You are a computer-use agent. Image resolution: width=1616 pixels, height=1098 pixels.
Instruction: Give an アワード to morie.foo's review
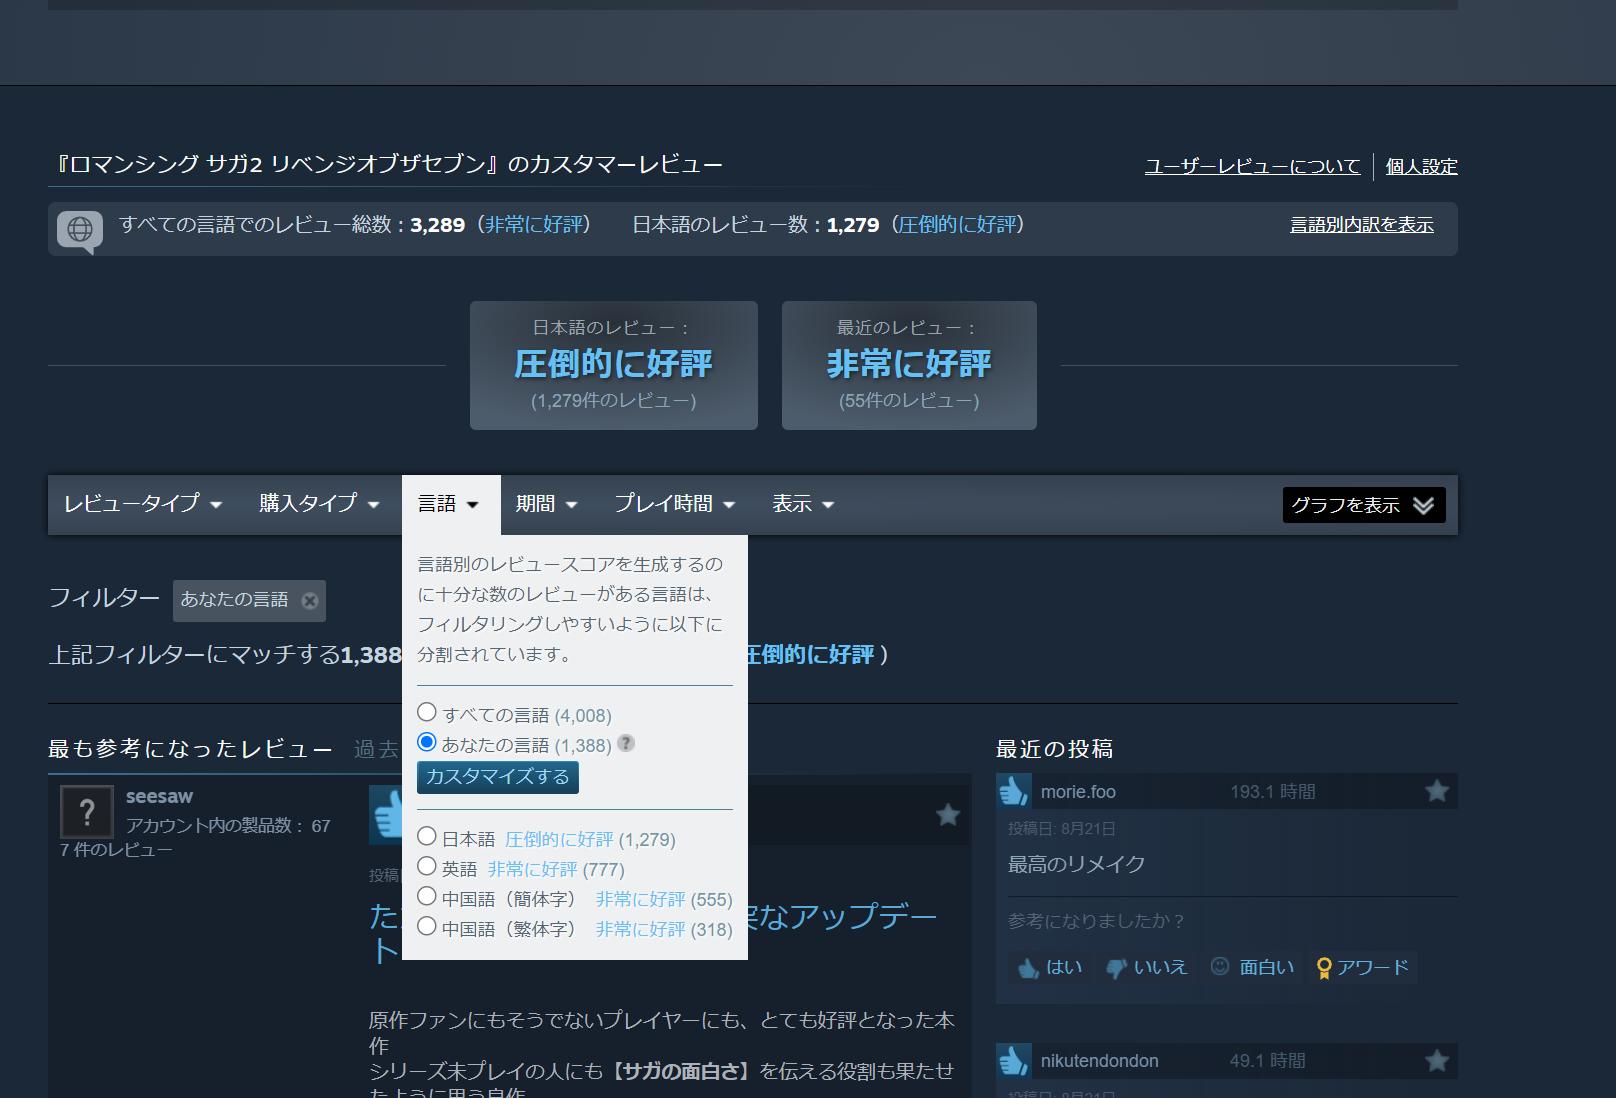(1362, 967)
